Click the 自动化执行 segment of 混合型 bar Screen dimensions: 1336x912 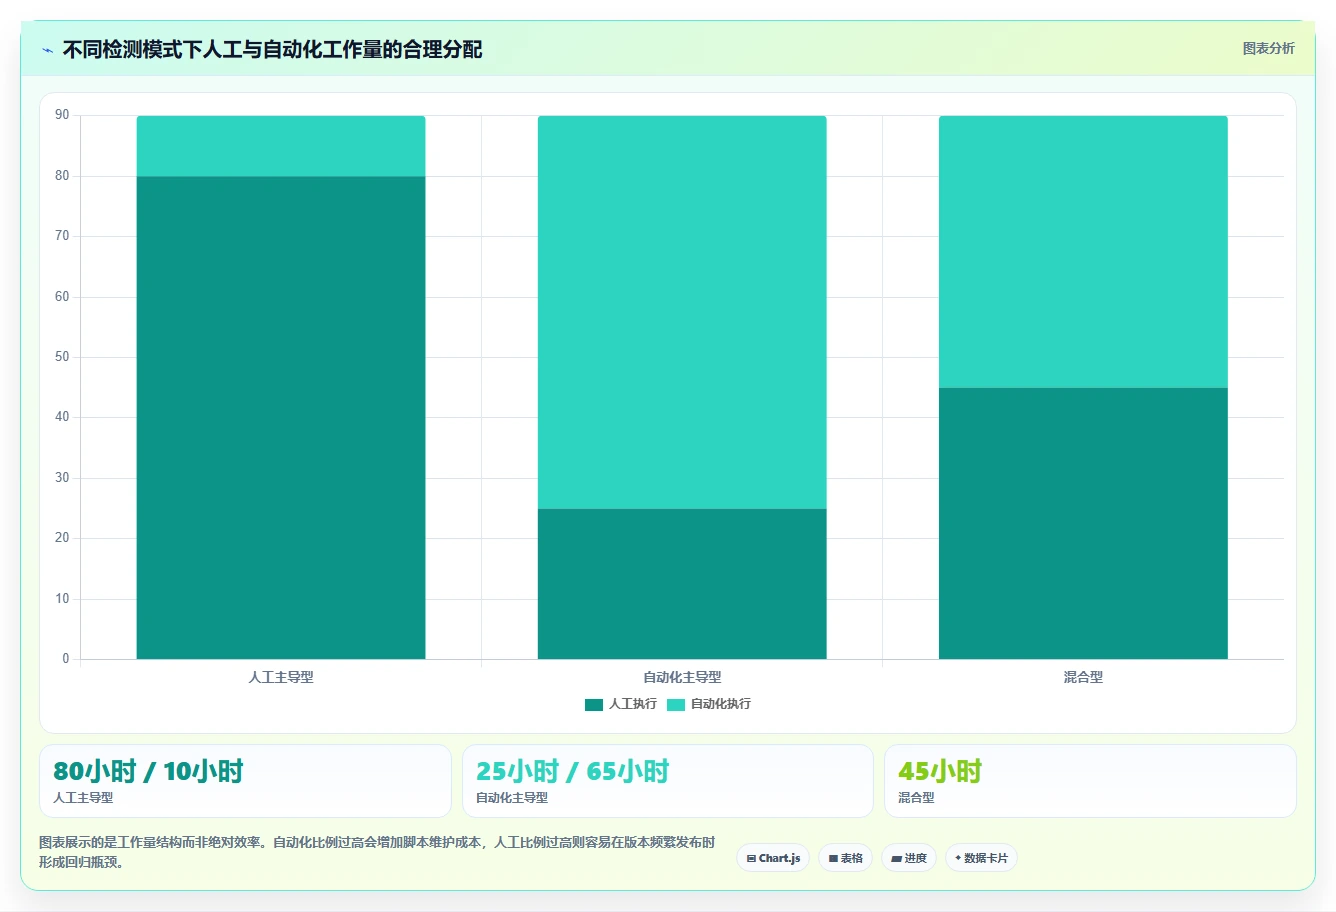[x=1083, y=252]
